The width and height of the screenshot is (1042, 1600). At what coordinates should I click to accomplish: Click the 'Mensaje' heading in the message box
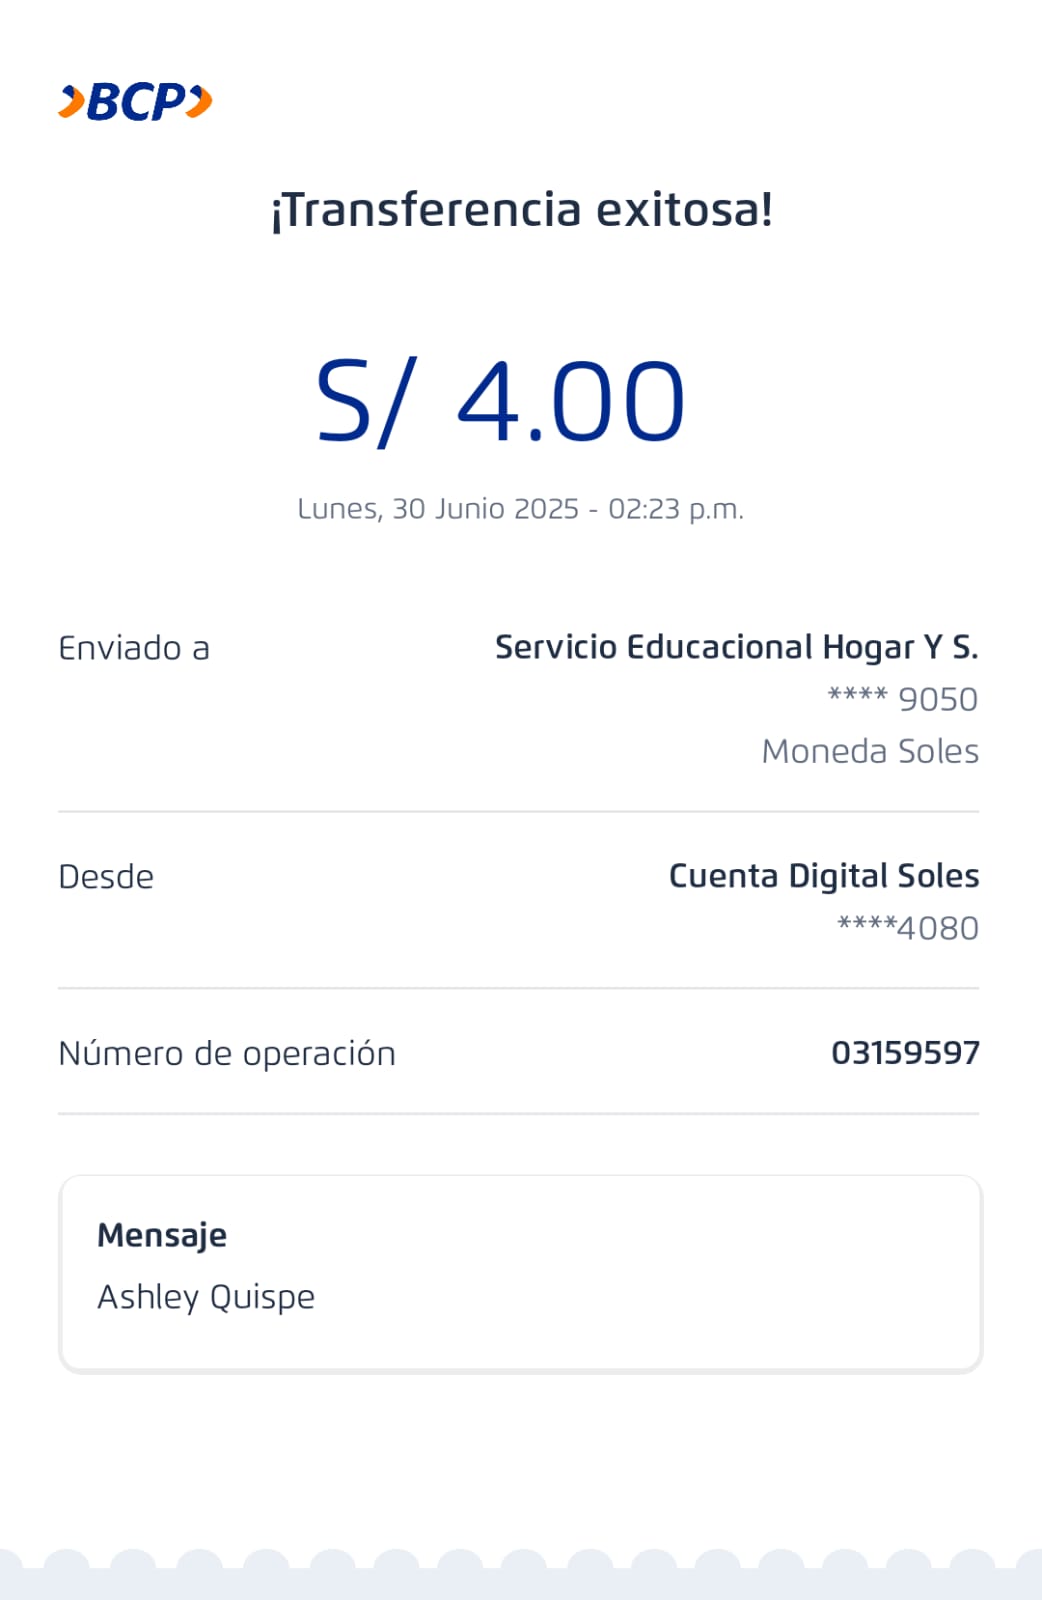[x=162, y=1235]
